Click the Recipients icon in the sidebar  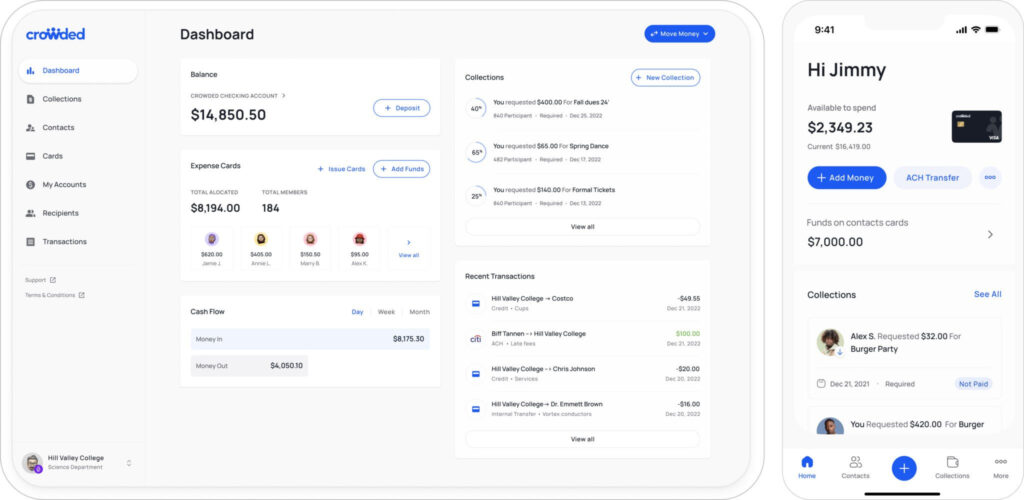click(x=31, y=213)
